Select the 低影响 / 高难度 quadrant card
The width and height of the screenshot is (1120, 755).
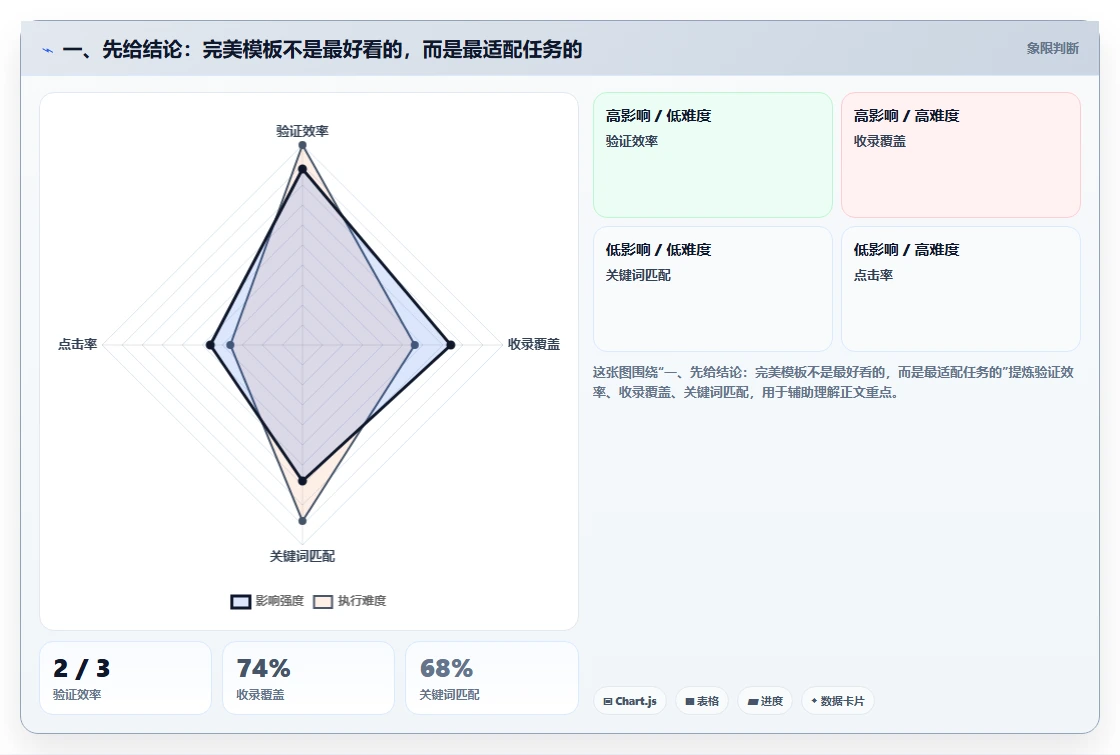point(961,289)
